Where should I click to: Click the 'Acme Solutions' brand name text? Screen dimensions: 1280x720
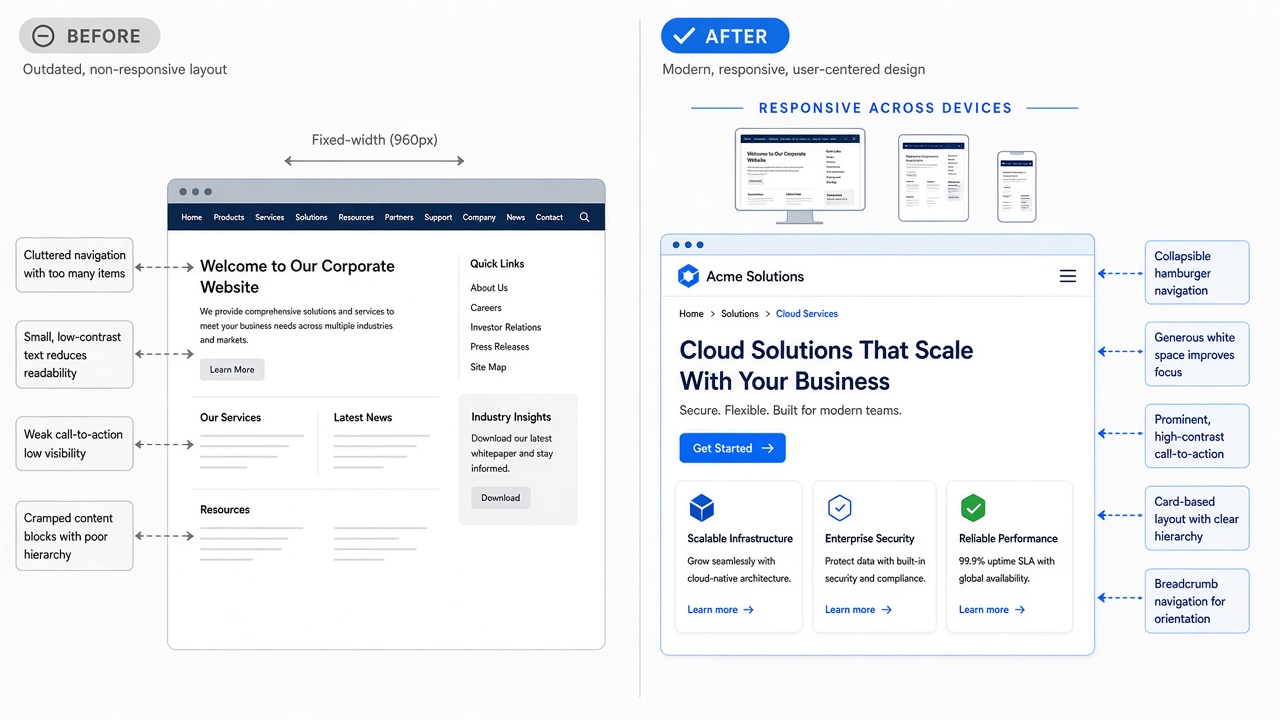pyautogui.click(x=755, y=276)
